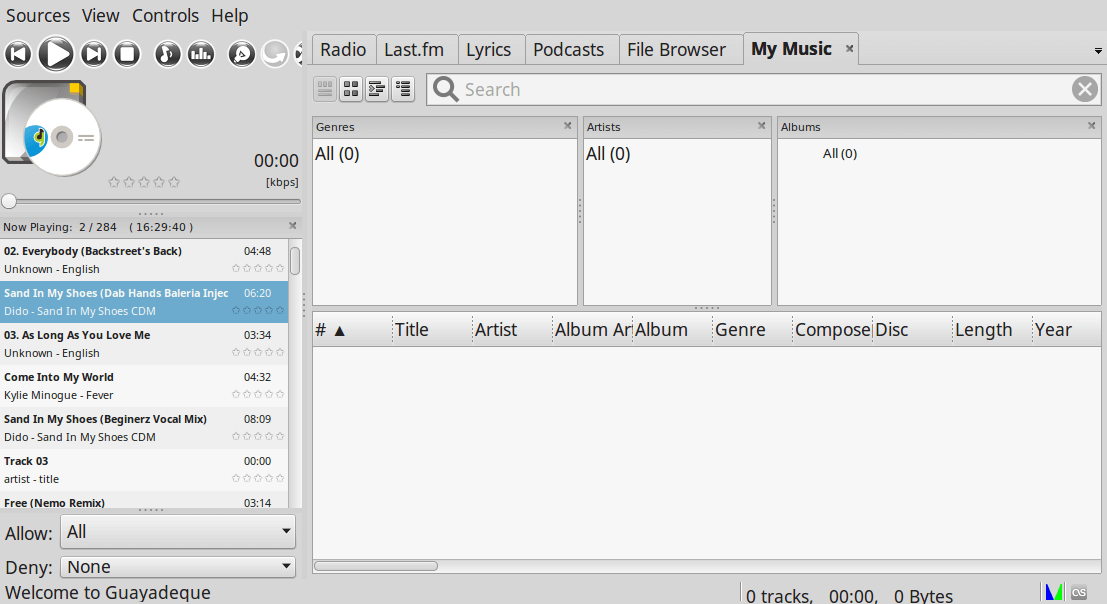The height and width of the screenshot is (604, 1107).
Task: Click the playback position slider handle
Action: (x=9, y=201)
